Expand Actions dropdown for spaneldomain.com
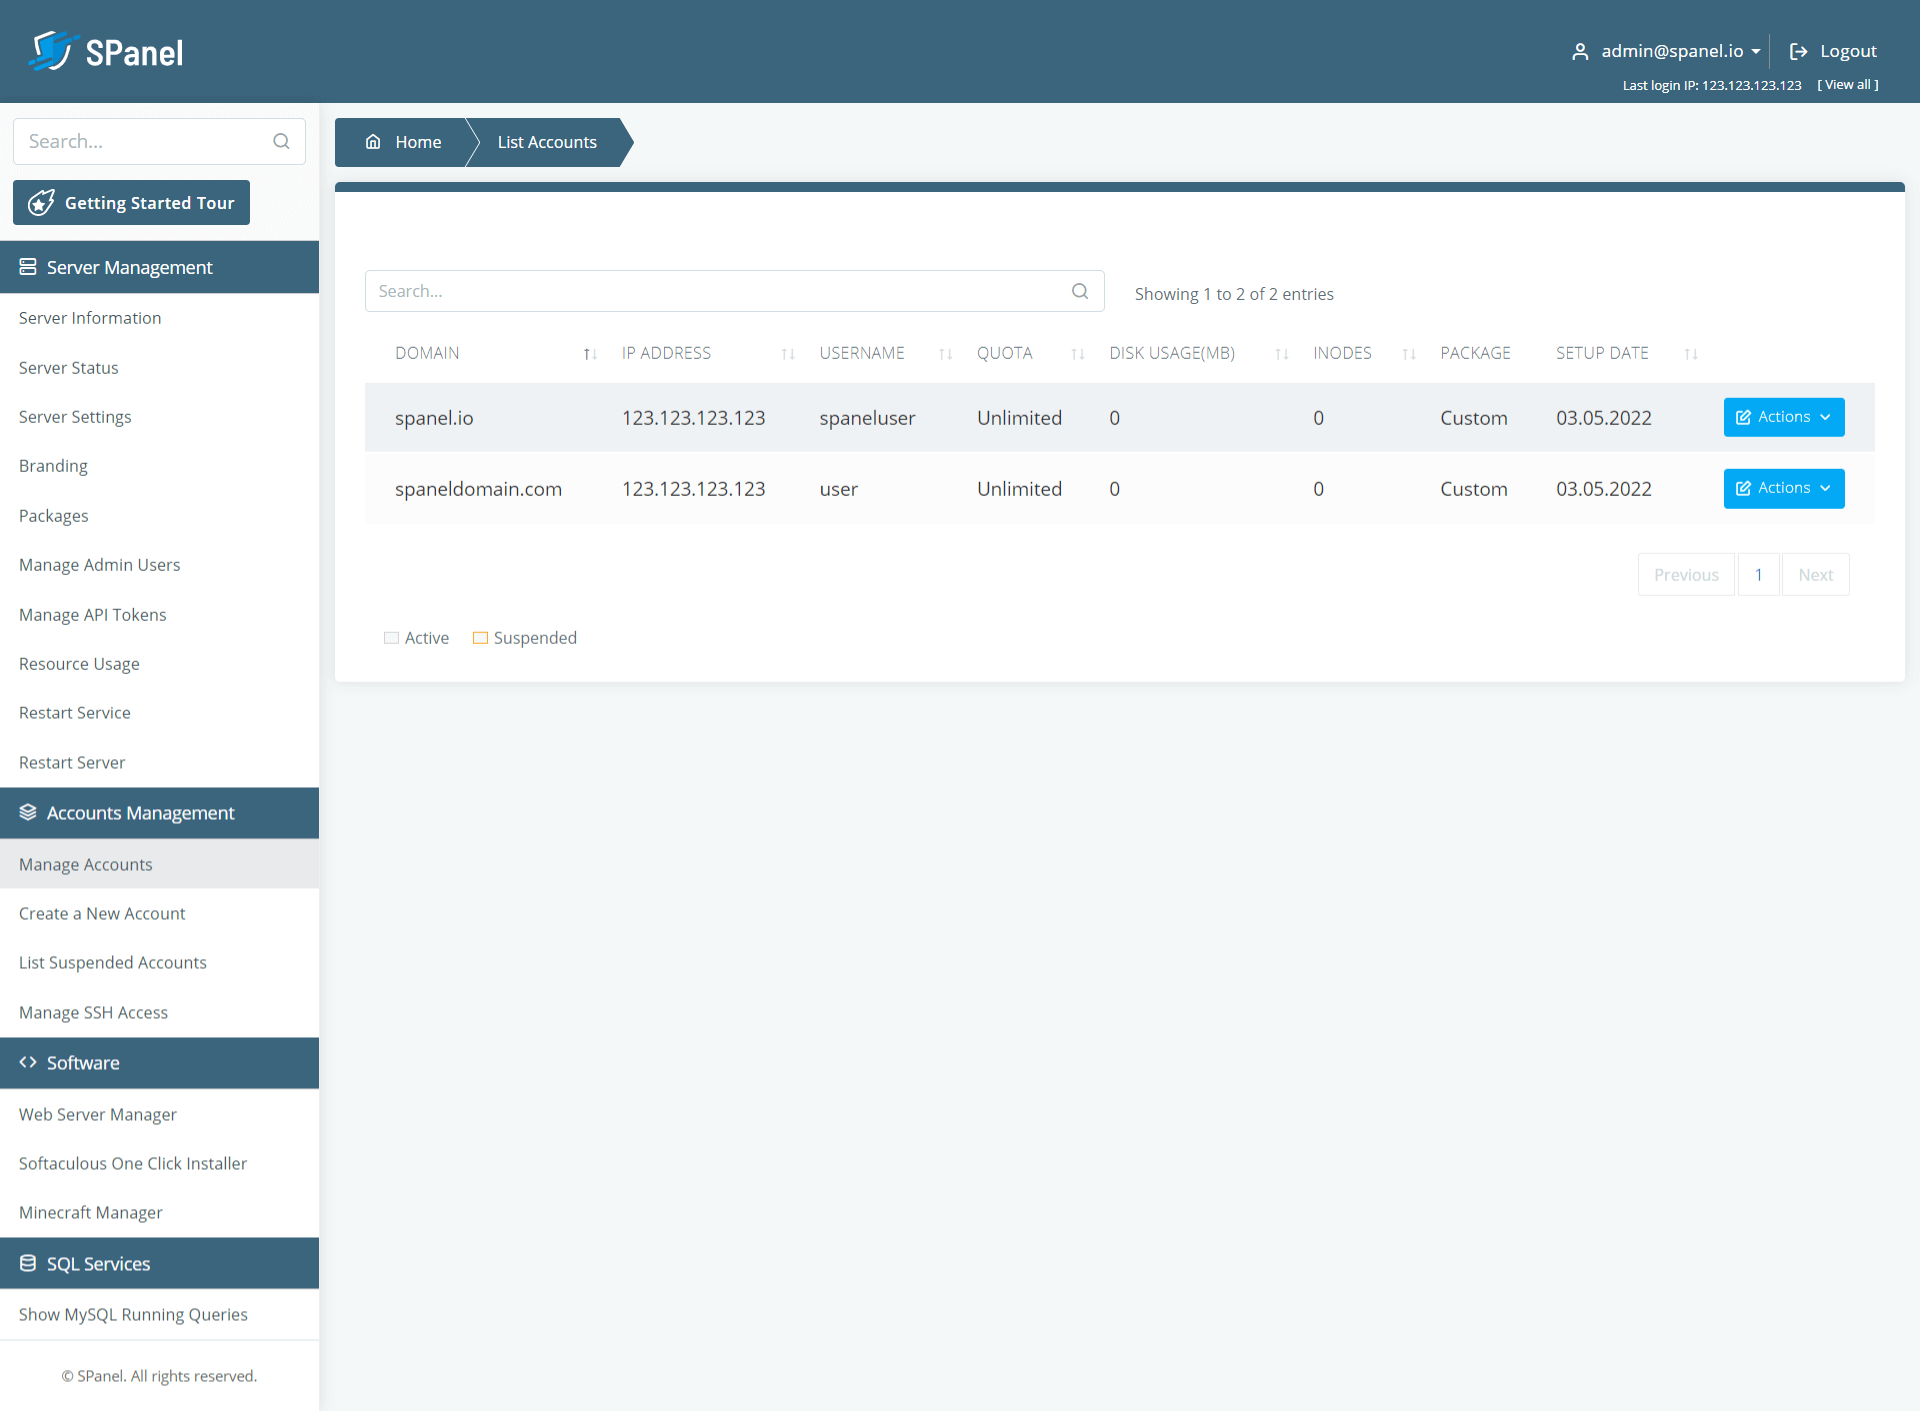 1784,487
